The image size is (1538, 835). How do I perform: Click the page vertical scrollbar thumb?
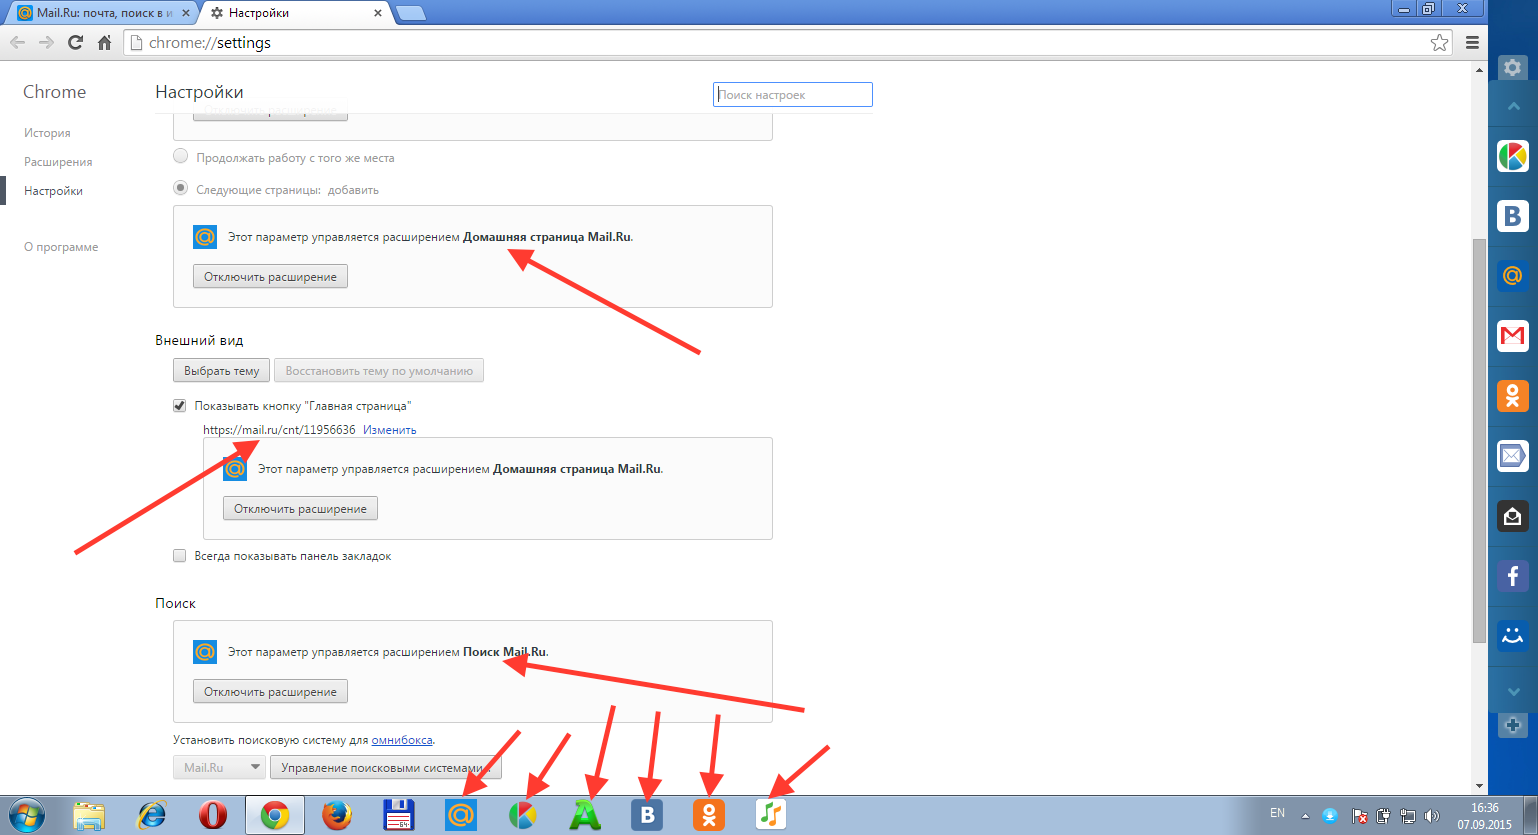1480,441
